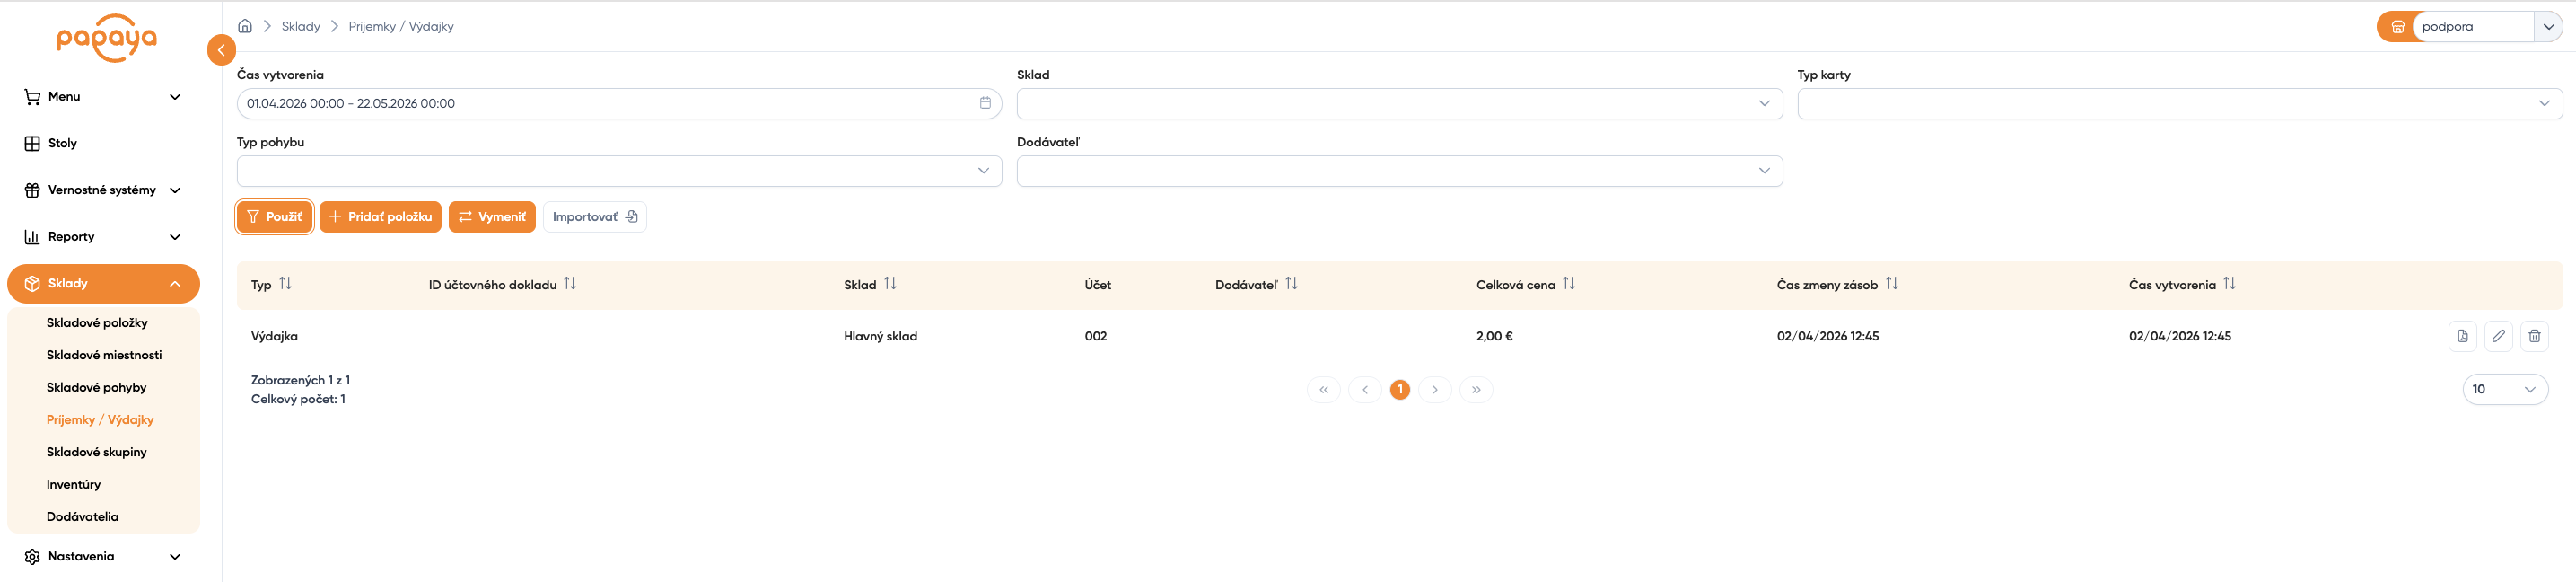Screen dimensions: 2576x582
Task: Sort by Čas vytvorenia column
Action: tap(2229, 284)
